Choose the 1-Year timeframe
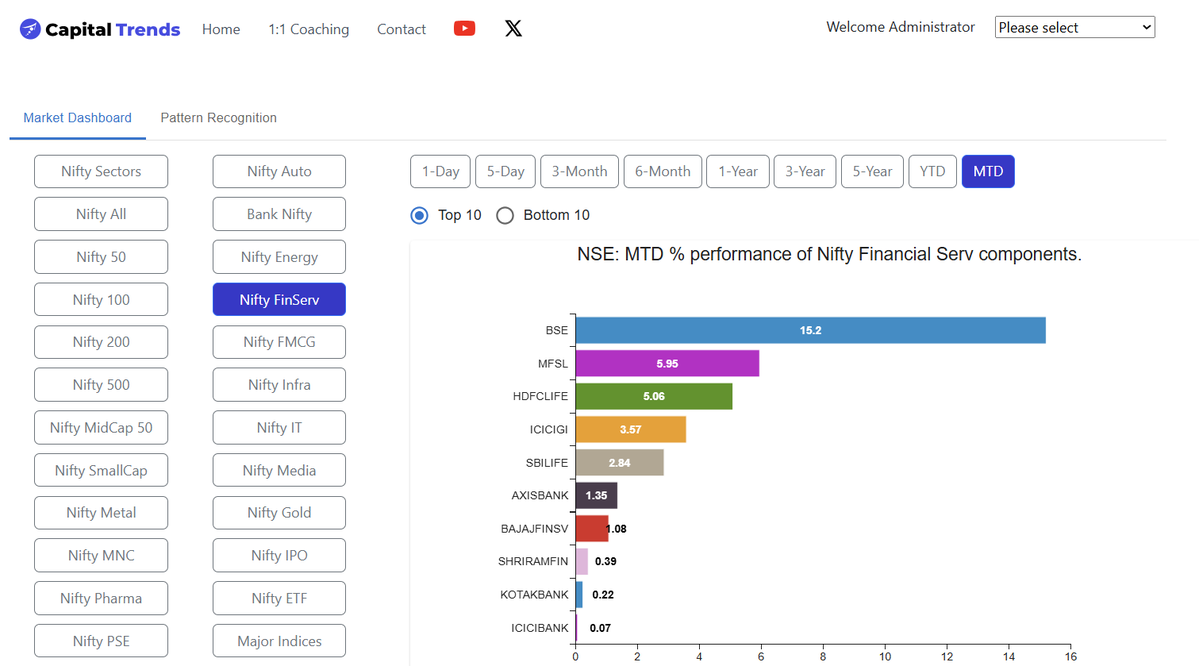1199x666 pixels. 738,171
